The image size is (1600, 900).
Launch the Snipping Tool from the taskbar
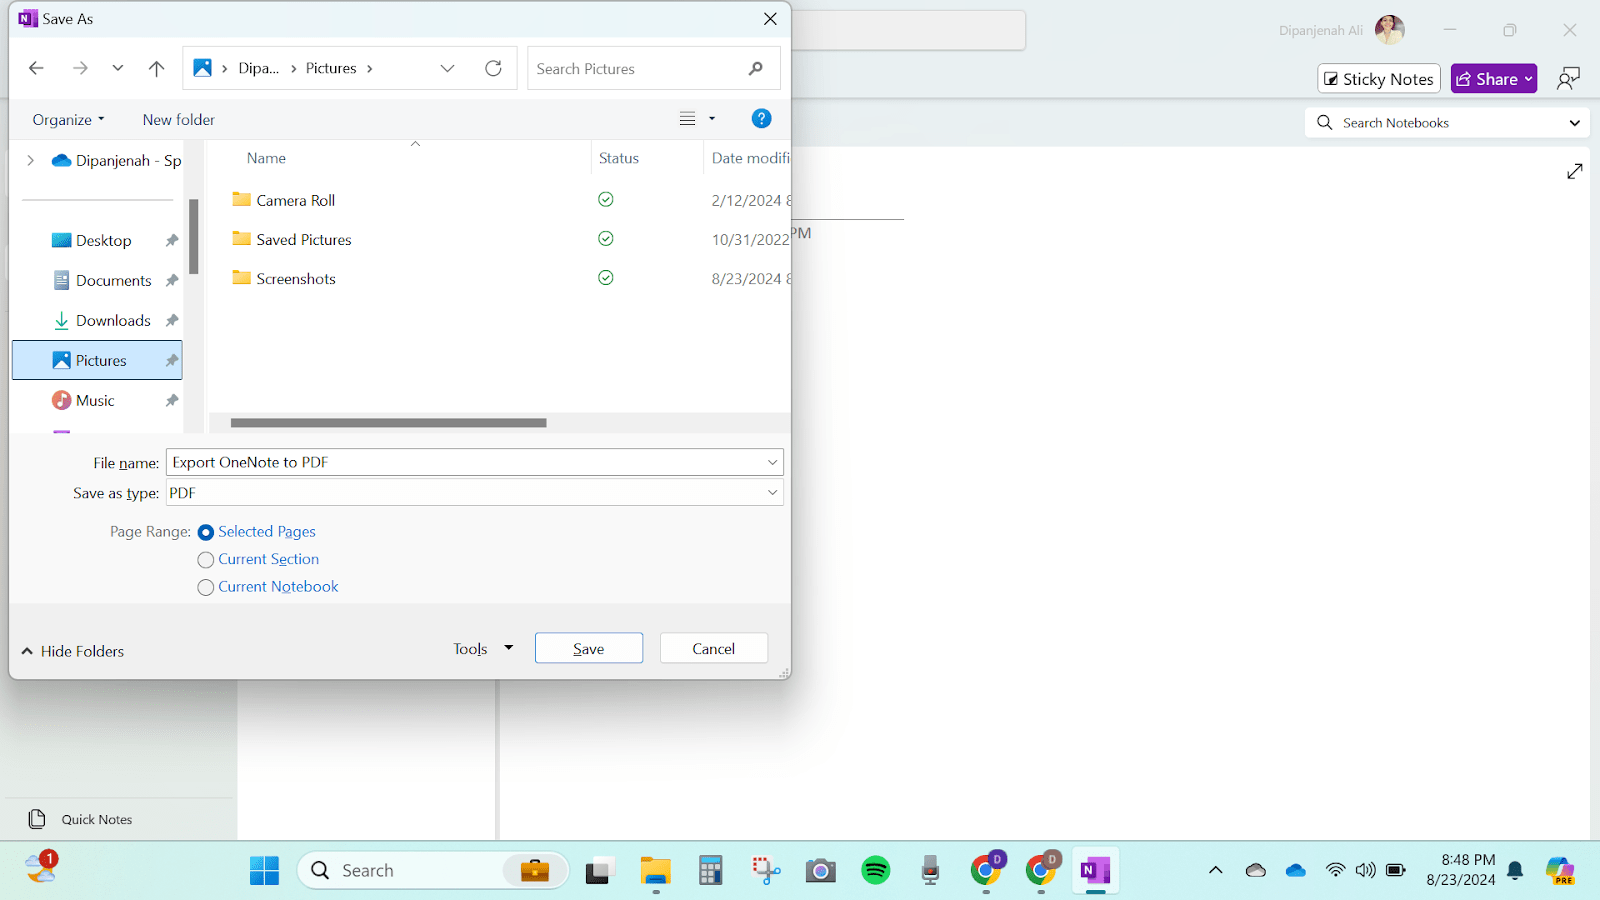765,870
